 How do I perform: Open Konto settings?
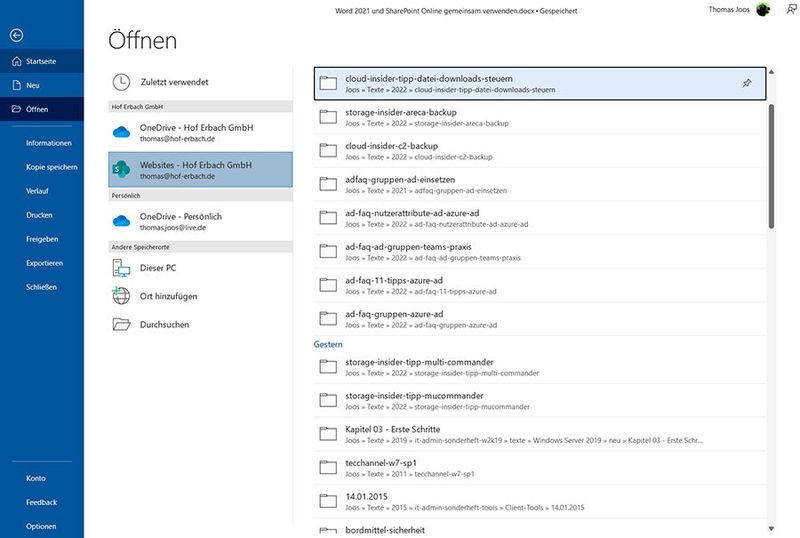36,478
